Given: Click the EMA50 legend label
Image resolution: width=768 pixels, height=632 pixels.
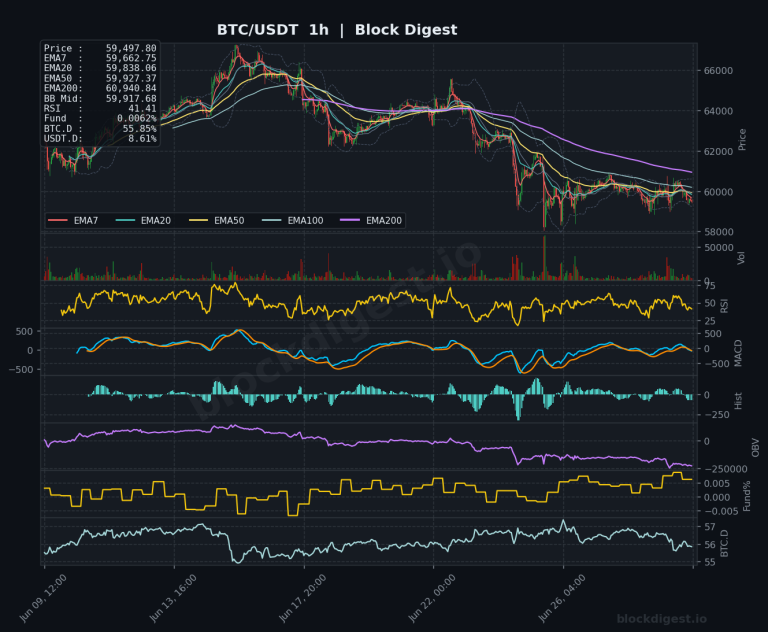Looking at the screenshot, I should [x=229, y=220].
